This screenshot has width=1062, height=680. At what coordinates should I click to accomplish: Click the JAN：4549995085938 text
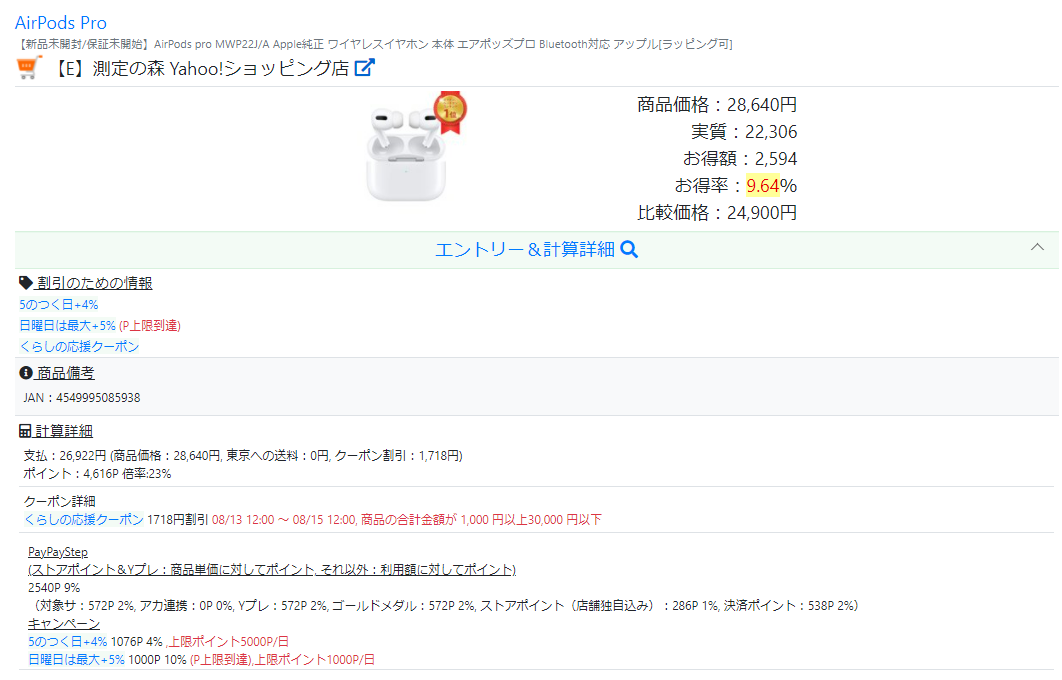82,398
